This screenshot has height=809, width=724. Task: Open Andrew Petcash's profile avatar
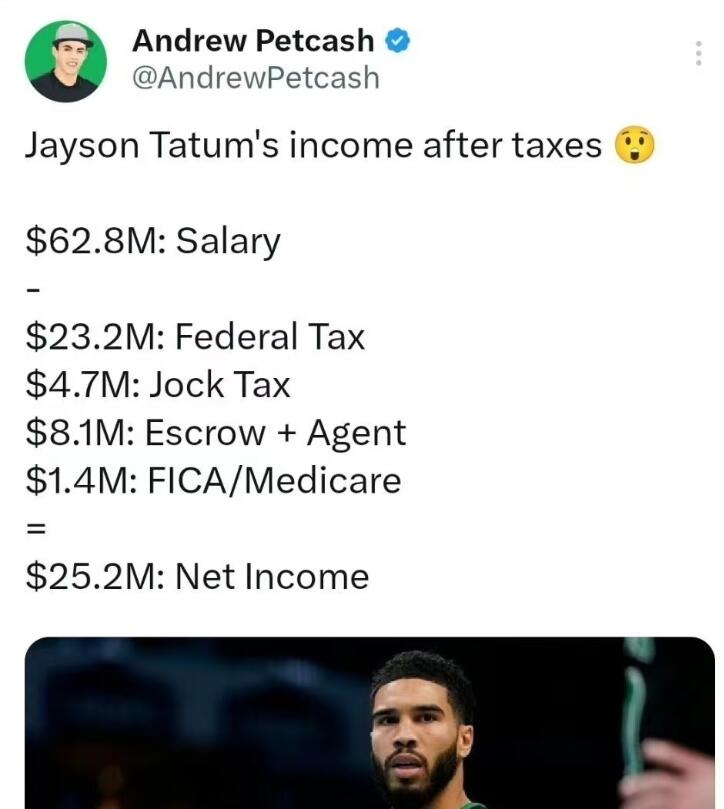pos(65,61)
